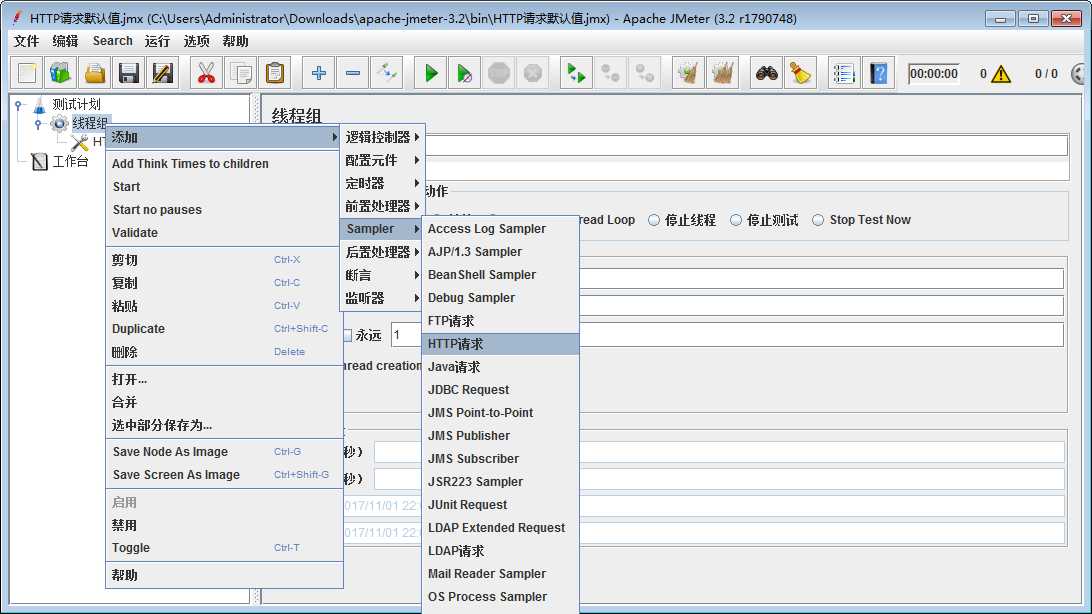
Task: Start the test with green play icon
Action: pos(431,73)
